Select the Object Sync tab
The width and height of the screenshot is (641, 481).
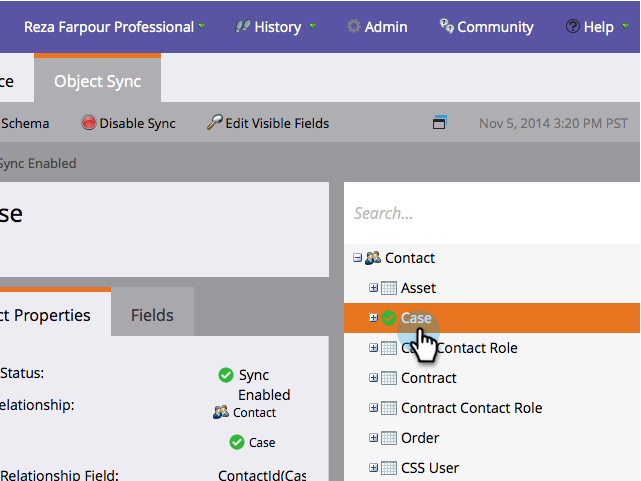[97, 81]
